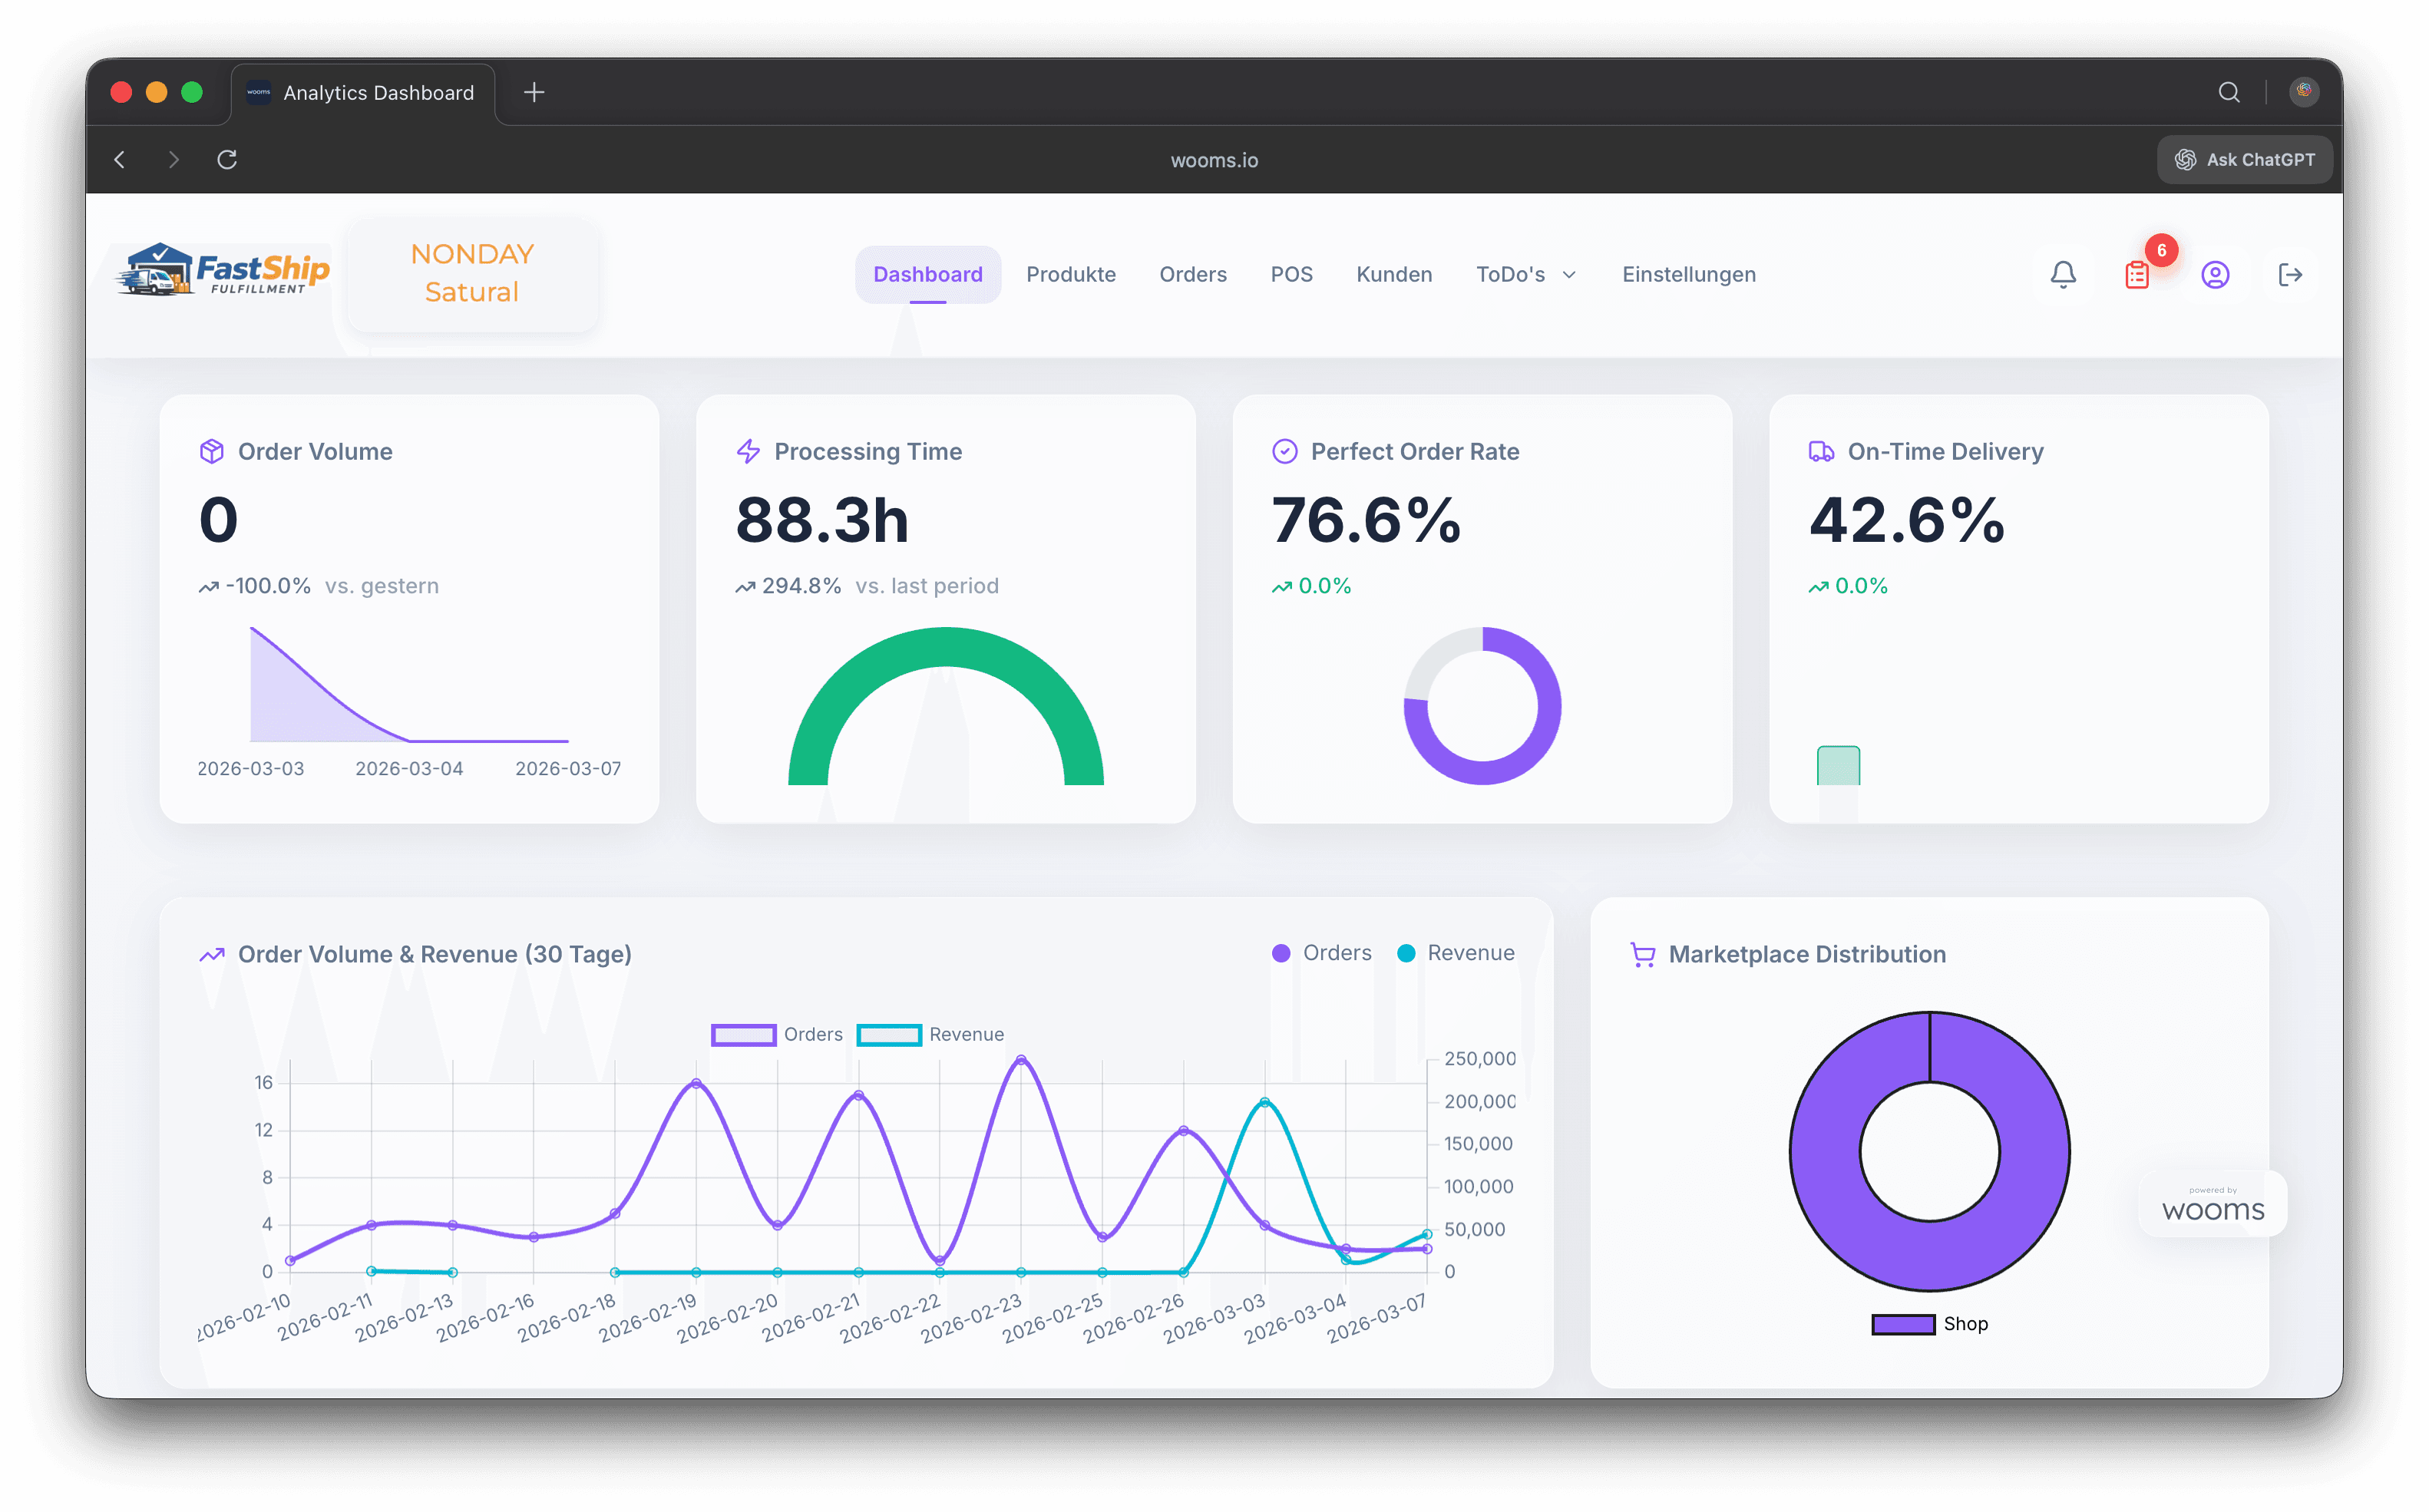Click the Ask ChatGPT button

coord(2245,160)
